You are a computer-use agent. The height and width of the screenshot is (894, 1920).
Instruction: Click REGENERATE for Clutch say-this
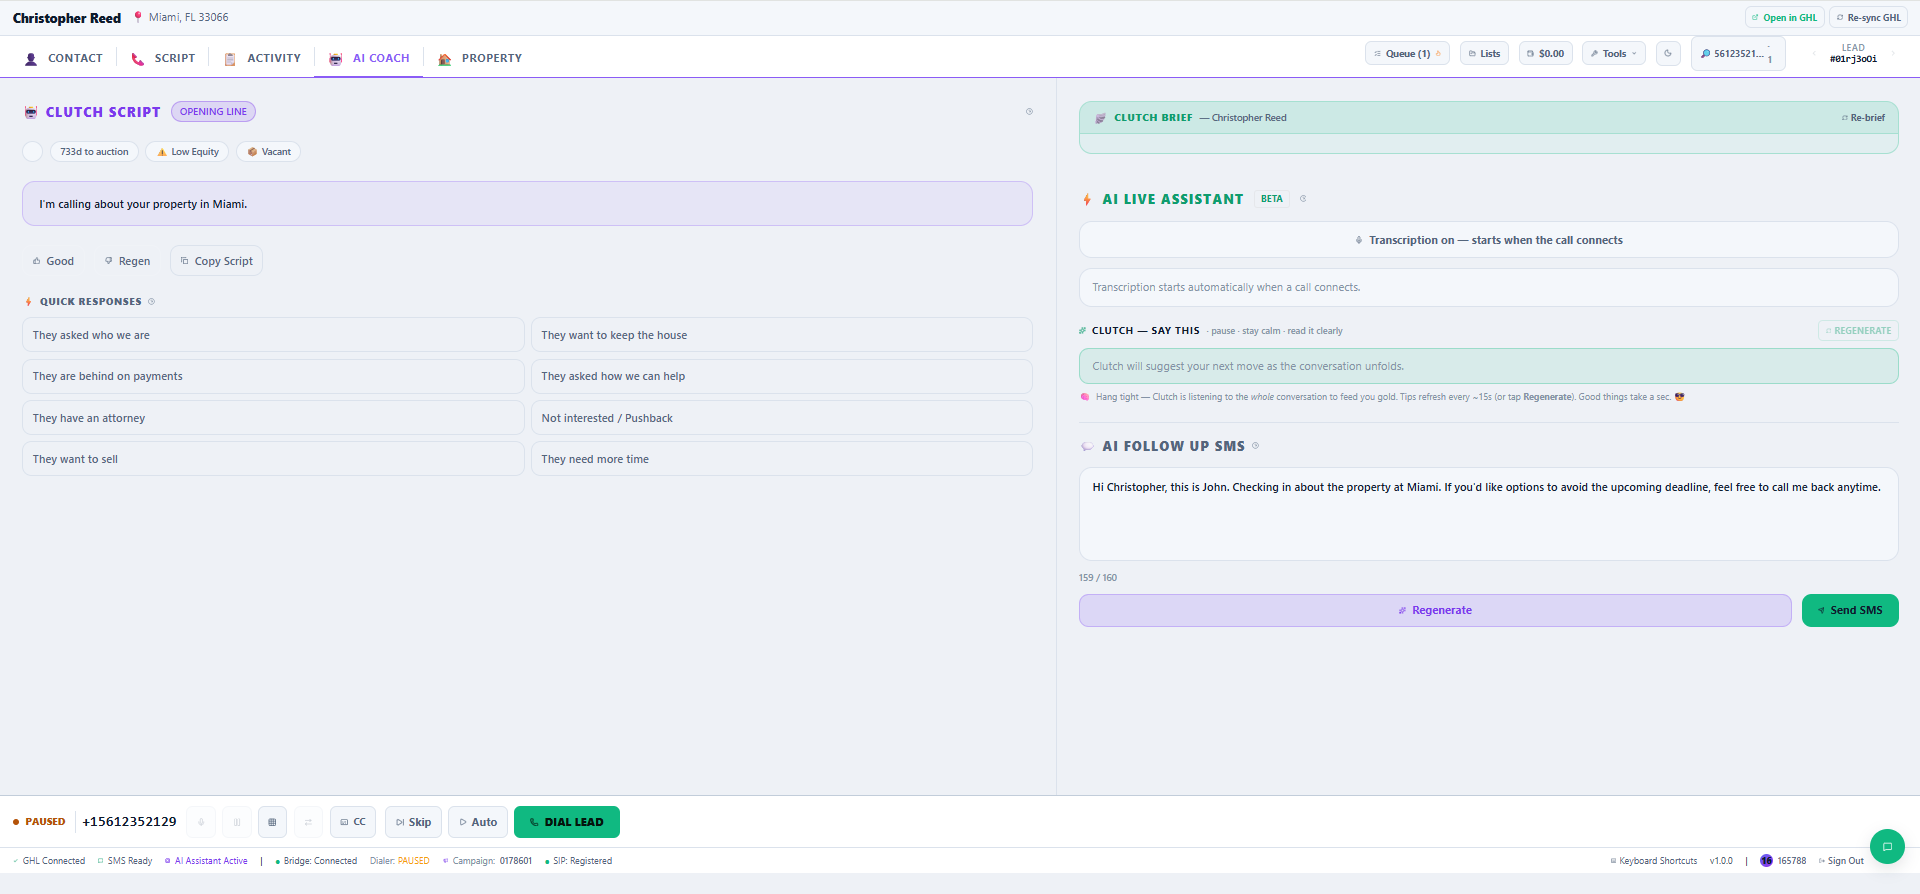pyautogui.click(x=1858, y=331)
